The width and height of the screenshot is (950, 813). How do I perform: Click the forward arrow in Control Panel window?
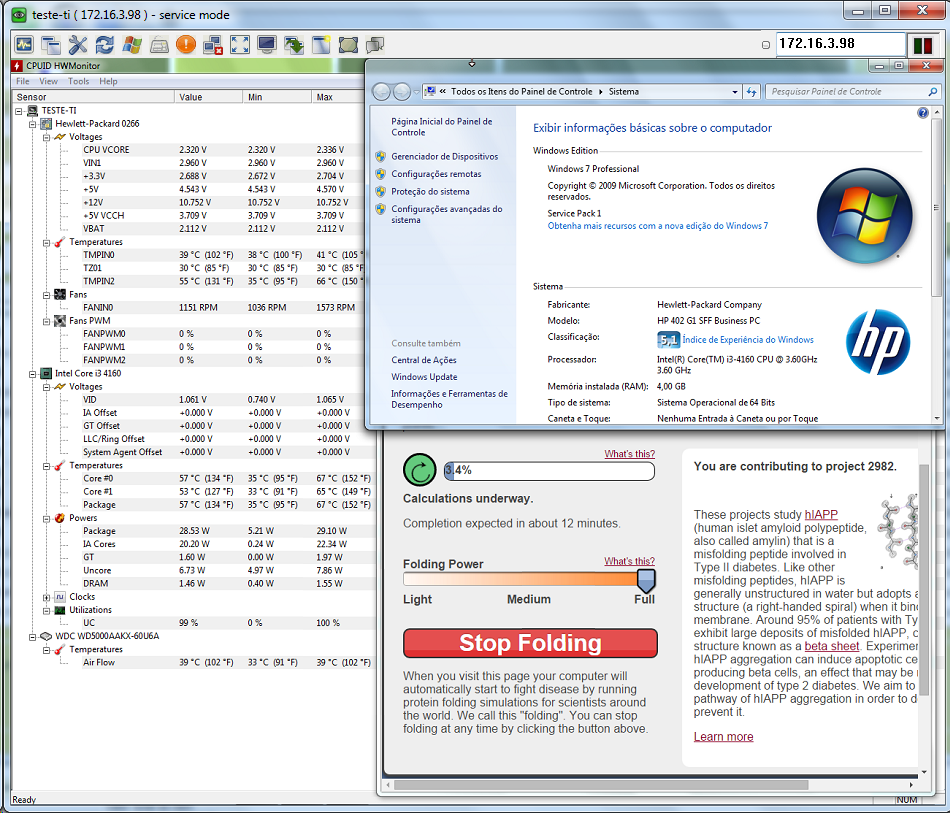tap(402, 91)
